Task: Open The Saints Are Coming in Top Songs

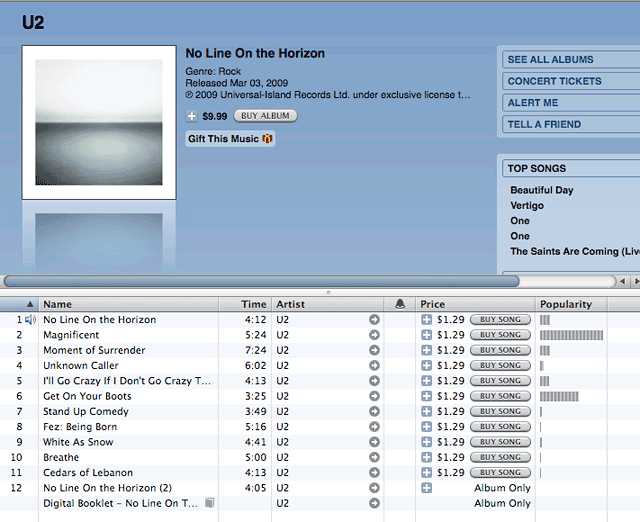Action: [x=575, y=251]
